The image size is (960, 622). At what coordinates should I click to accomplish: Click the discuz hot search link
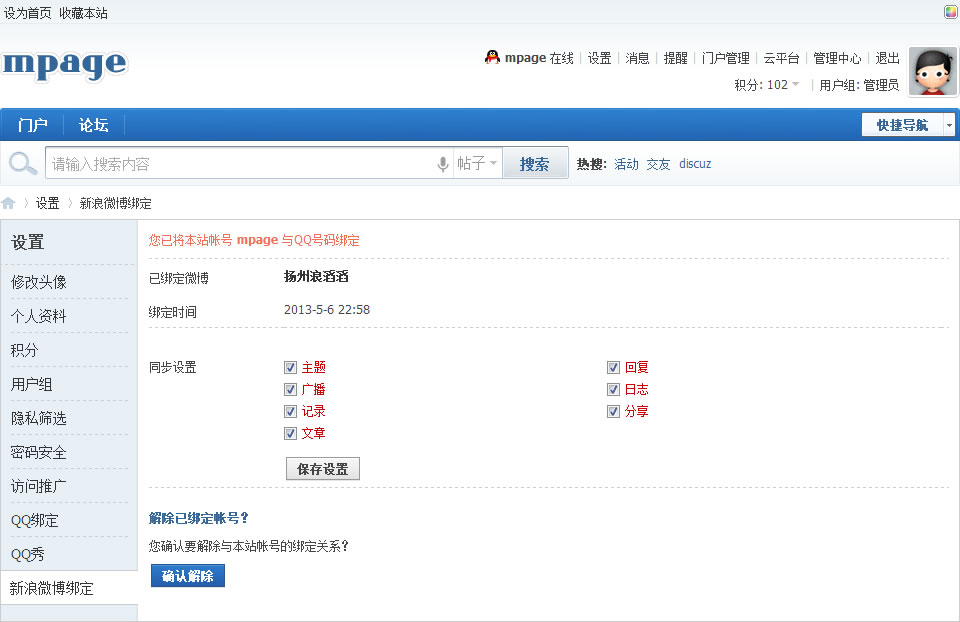(695, 163)
